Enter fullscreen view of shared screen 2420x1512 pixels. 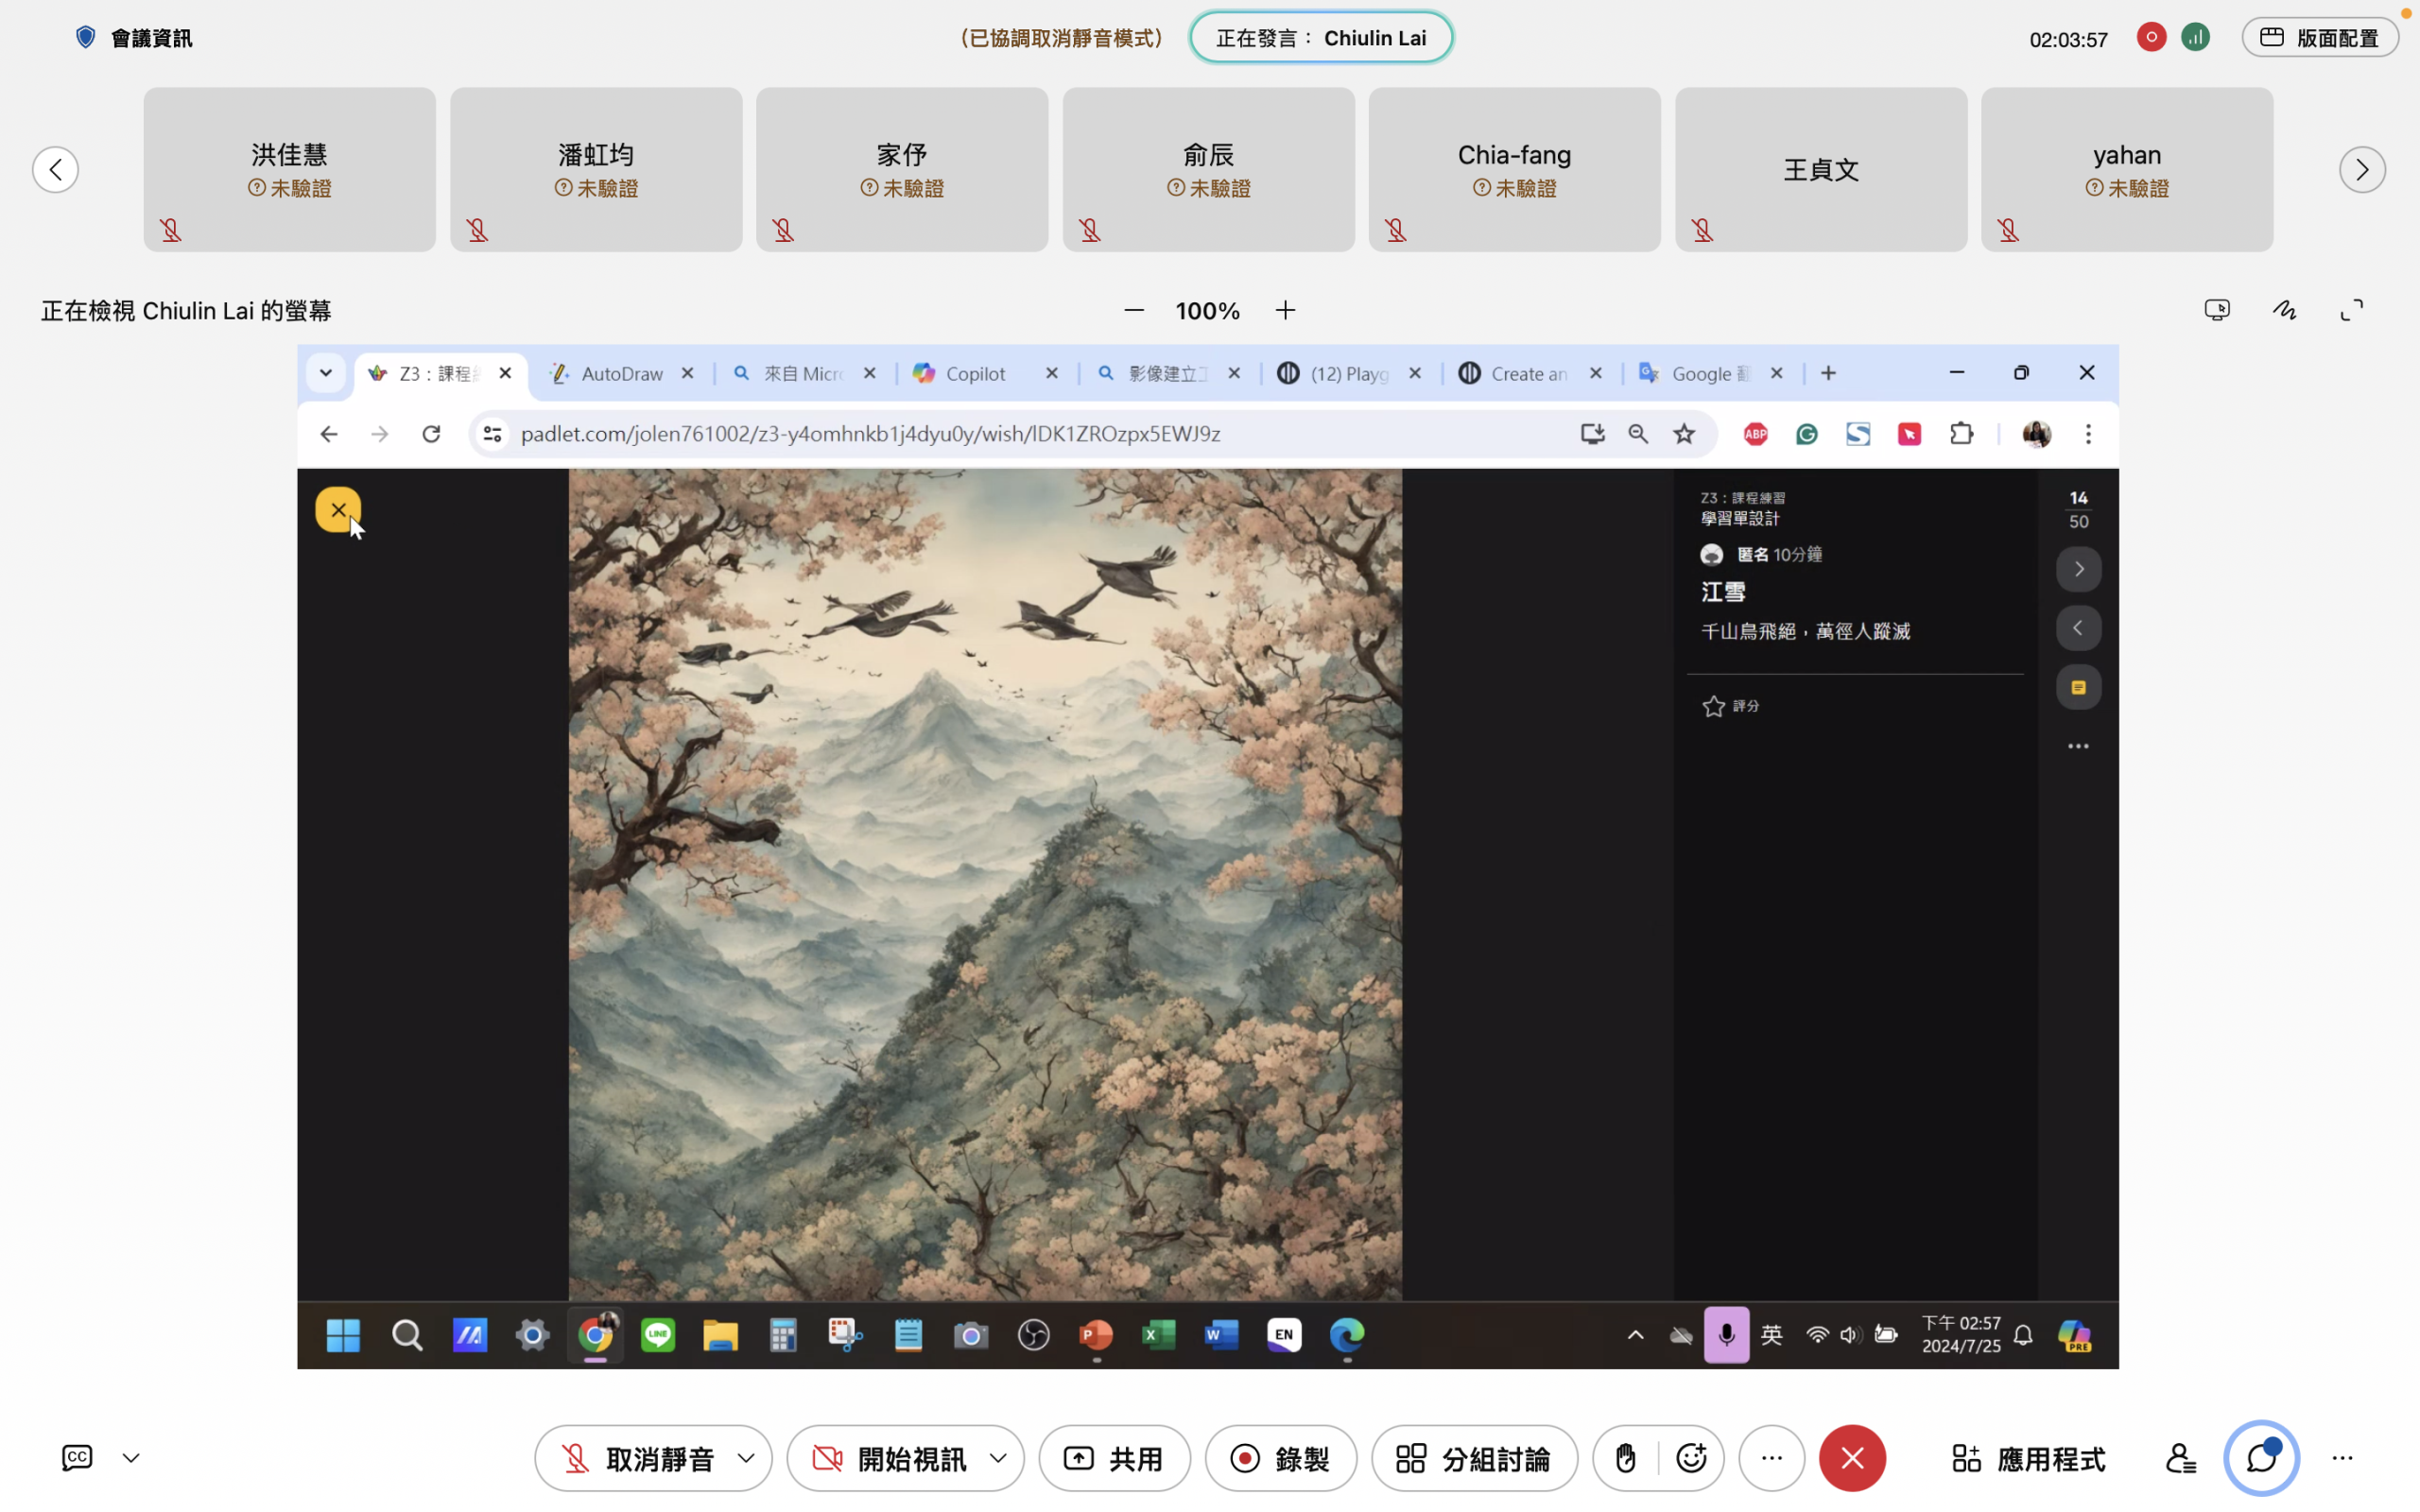(x=2352, y=310)
